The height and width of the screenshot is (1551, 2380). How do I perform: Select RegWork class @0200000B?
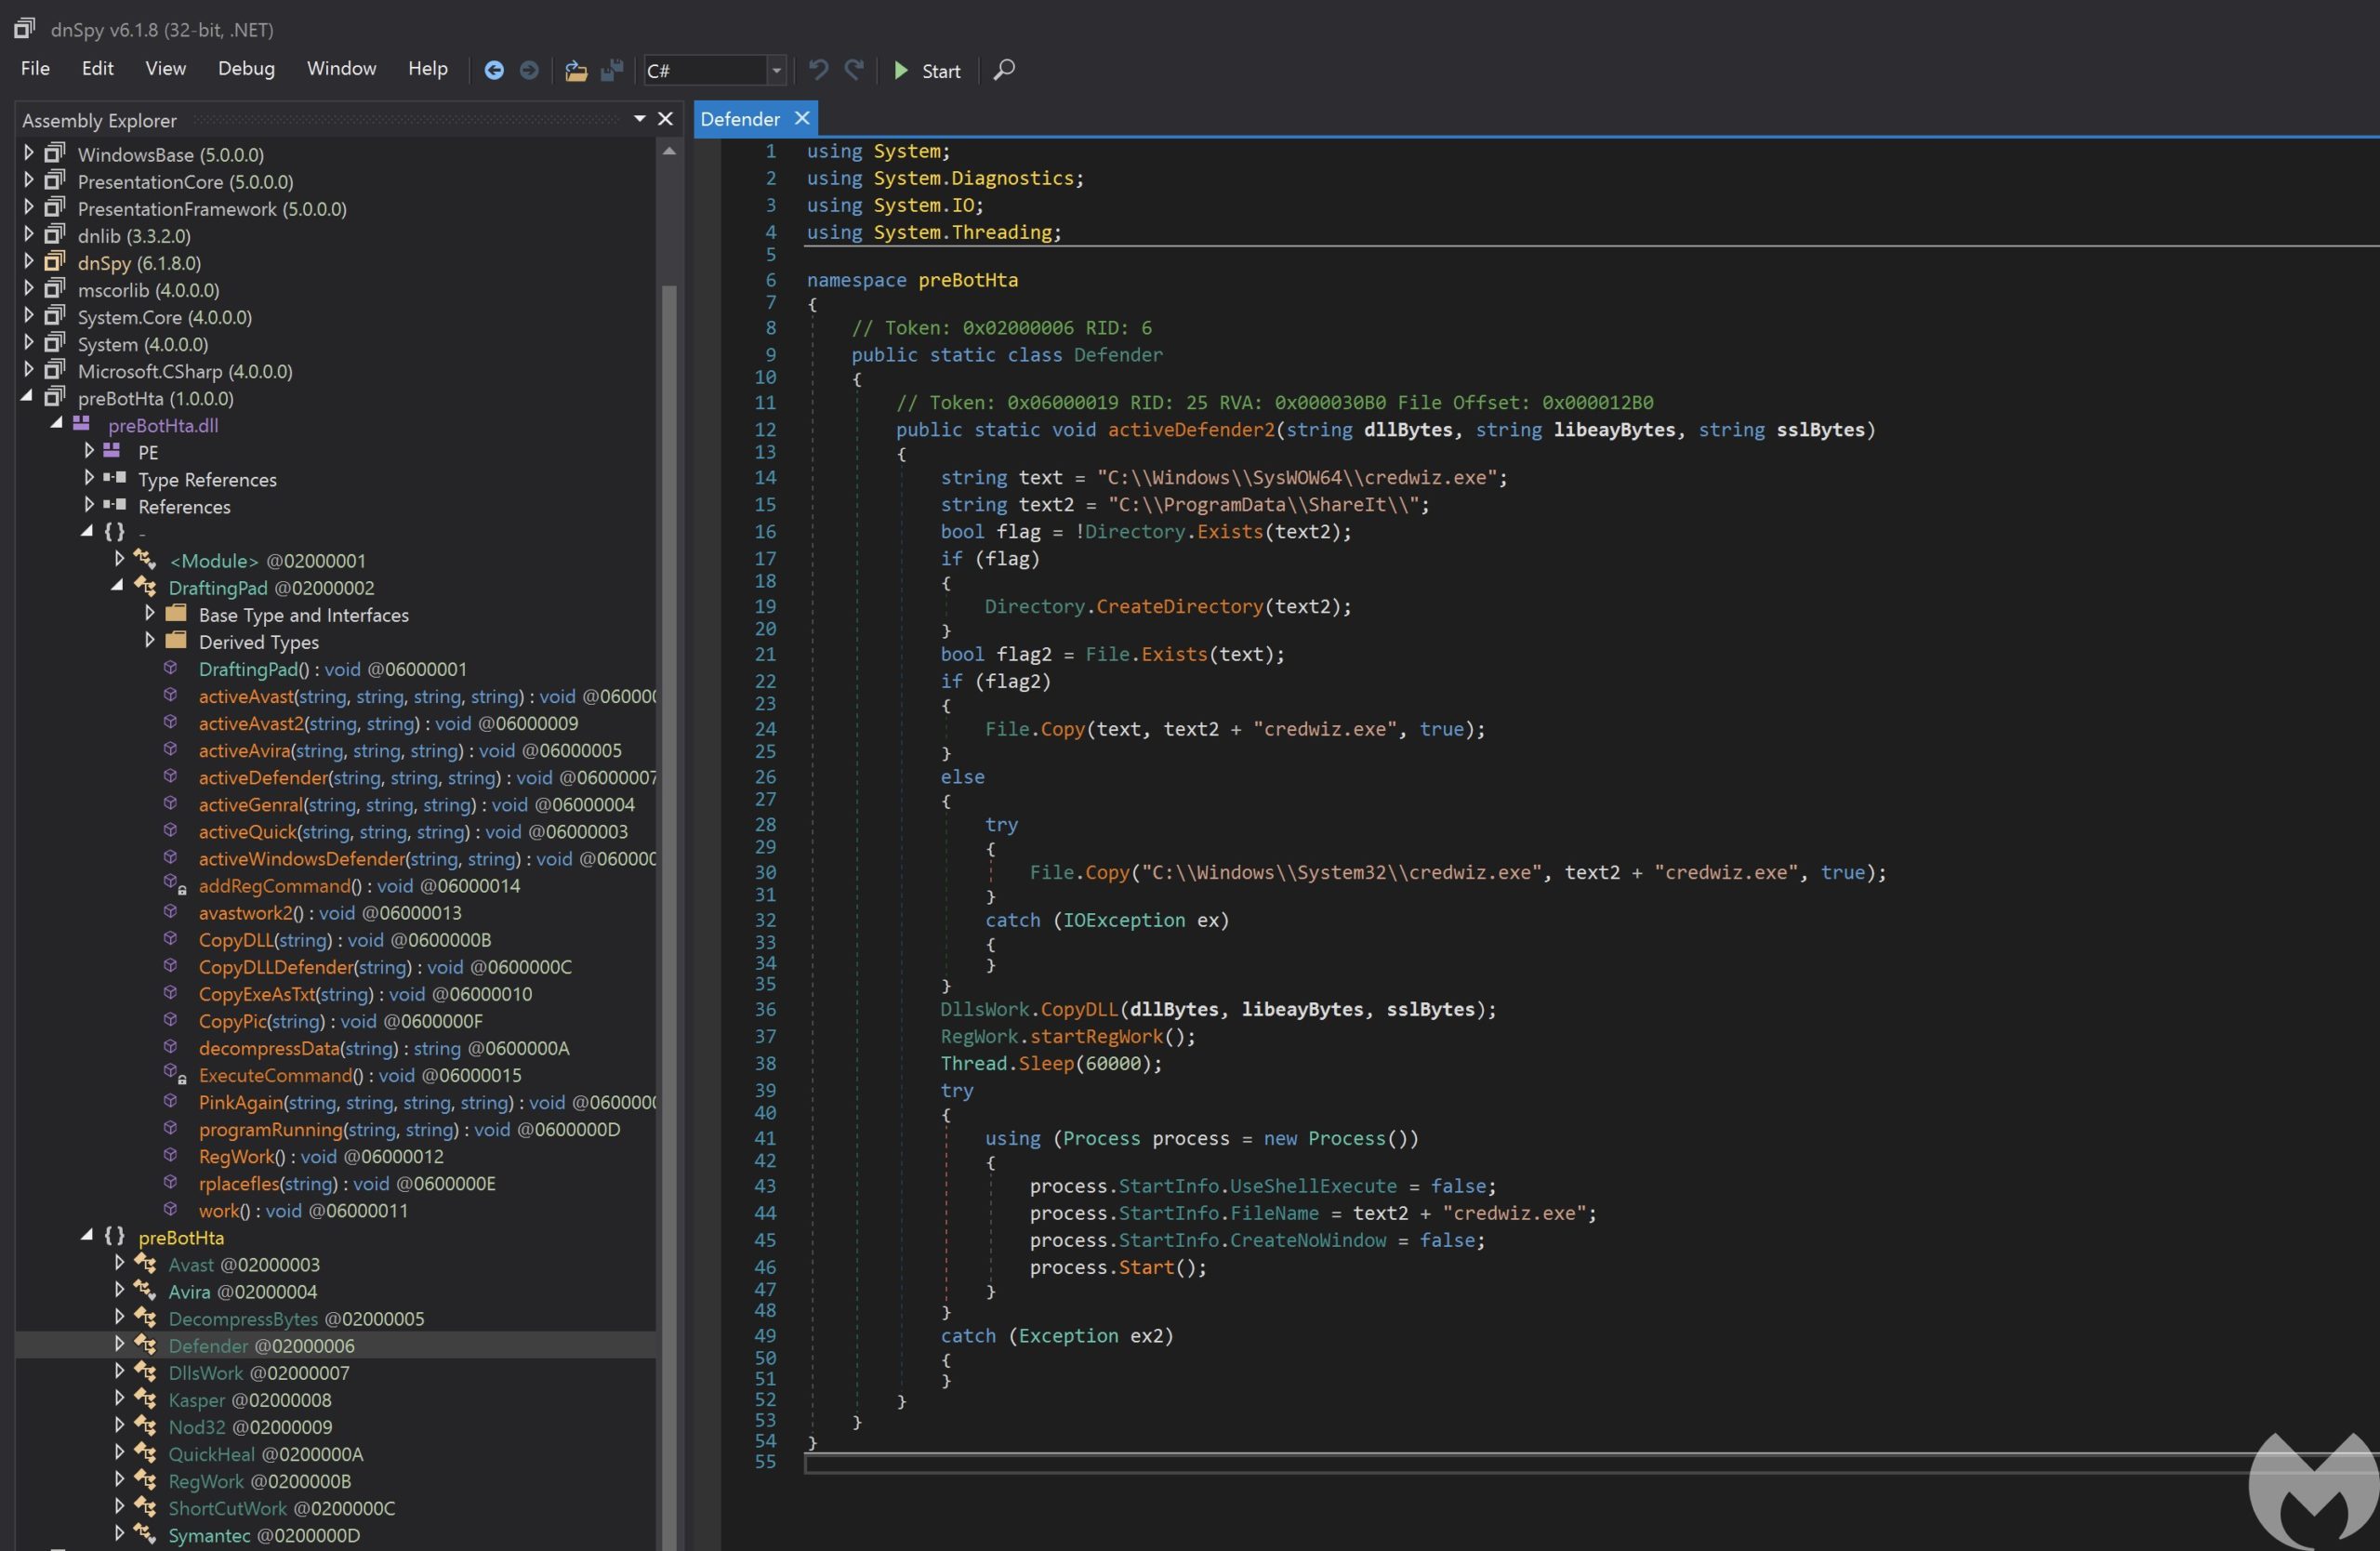coord(259,1481)
